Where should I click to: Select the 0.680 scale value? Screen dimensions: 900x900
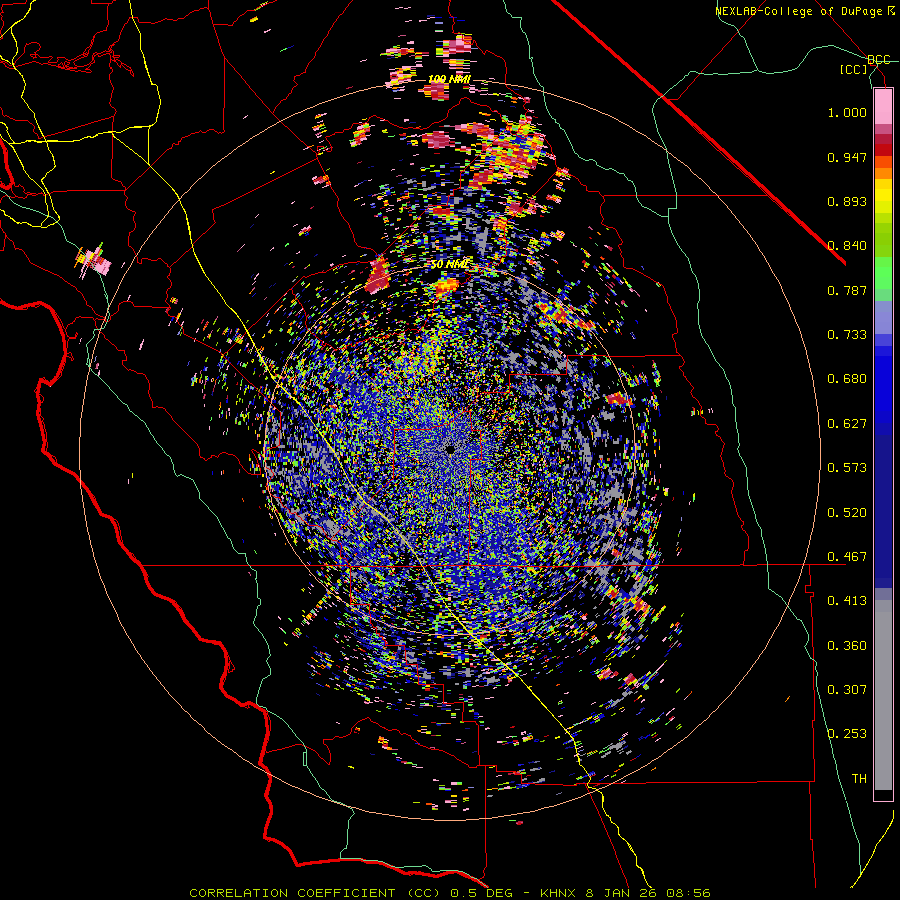(847, 379)
